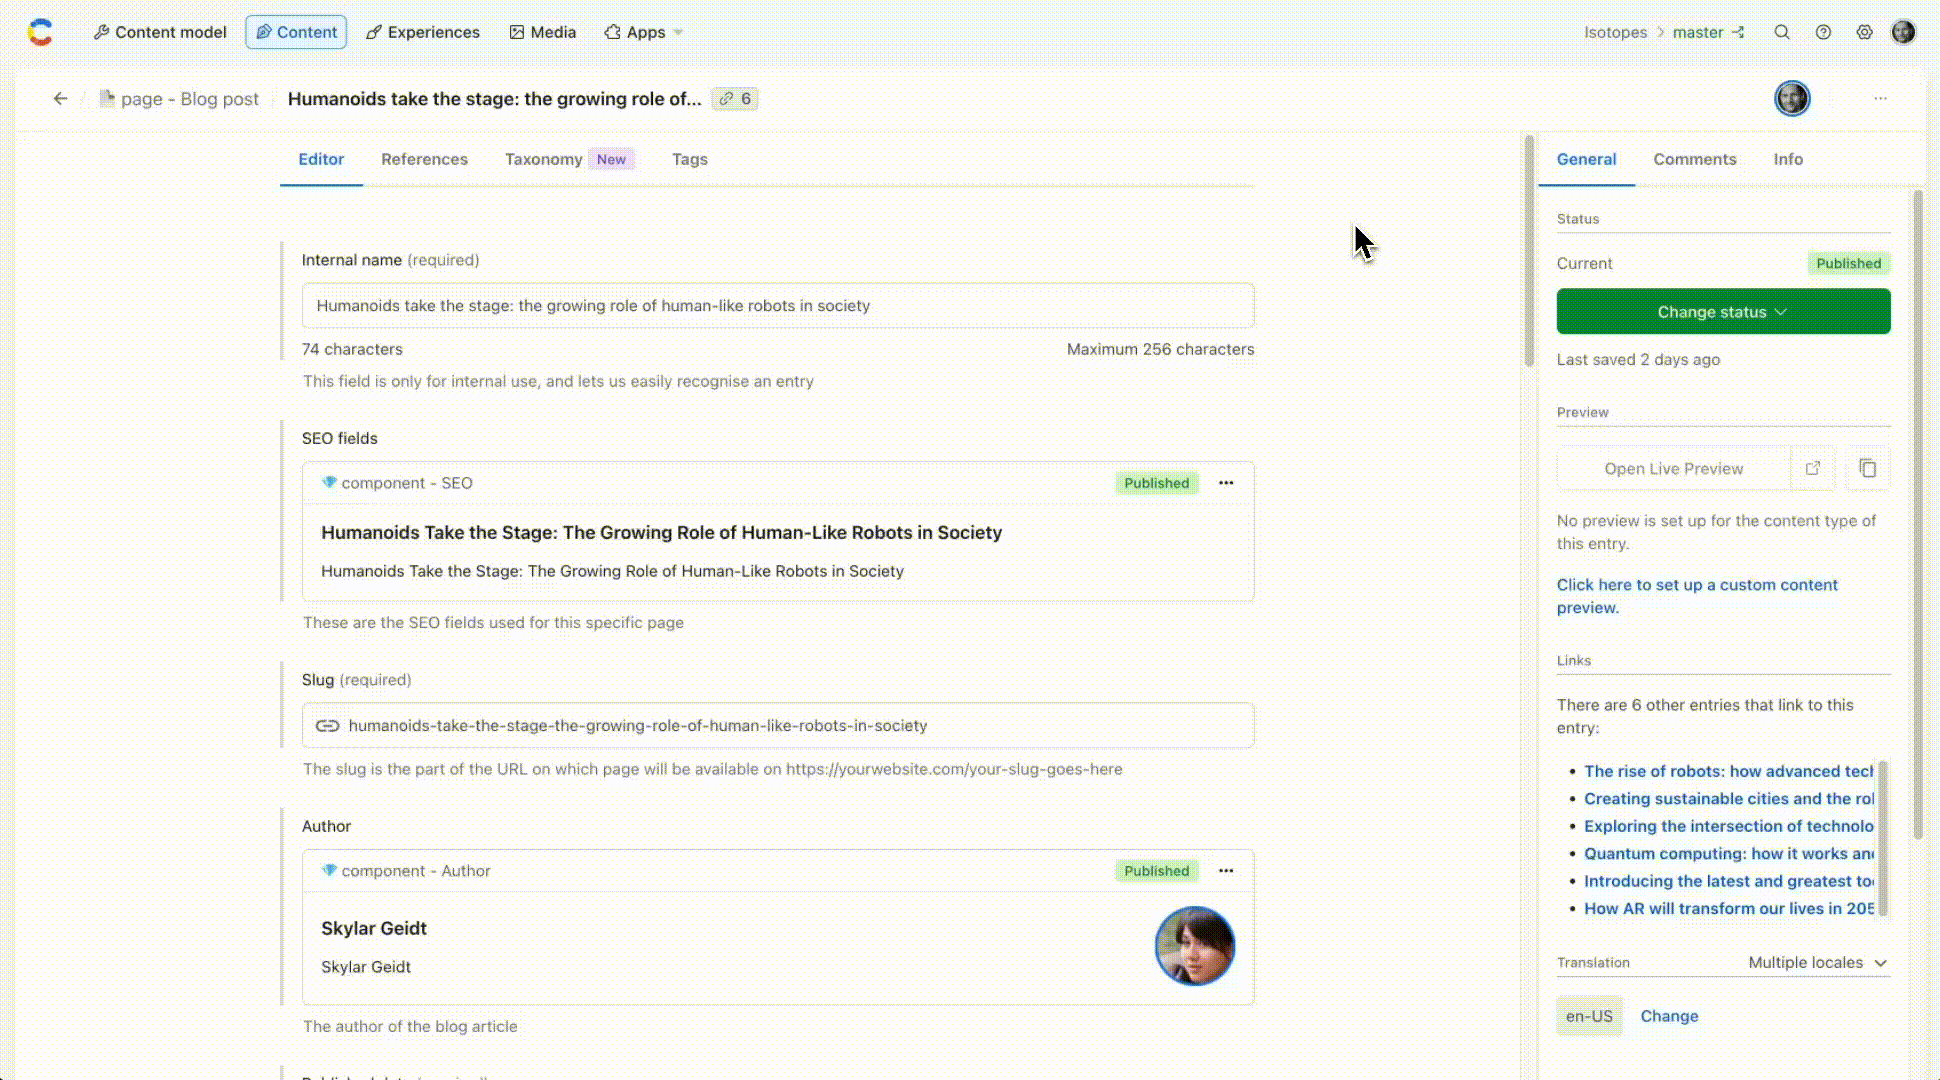Click the back arrow icon
The image size is (1940, 1080).
(61, 98)
